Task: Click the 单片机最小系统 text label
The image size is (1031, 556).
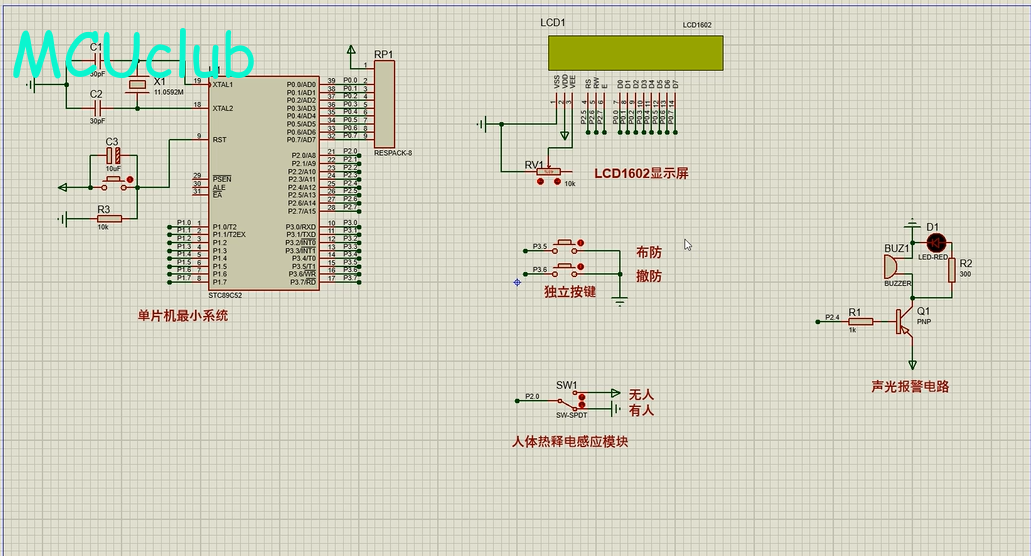Action: [x=183, y=316]
